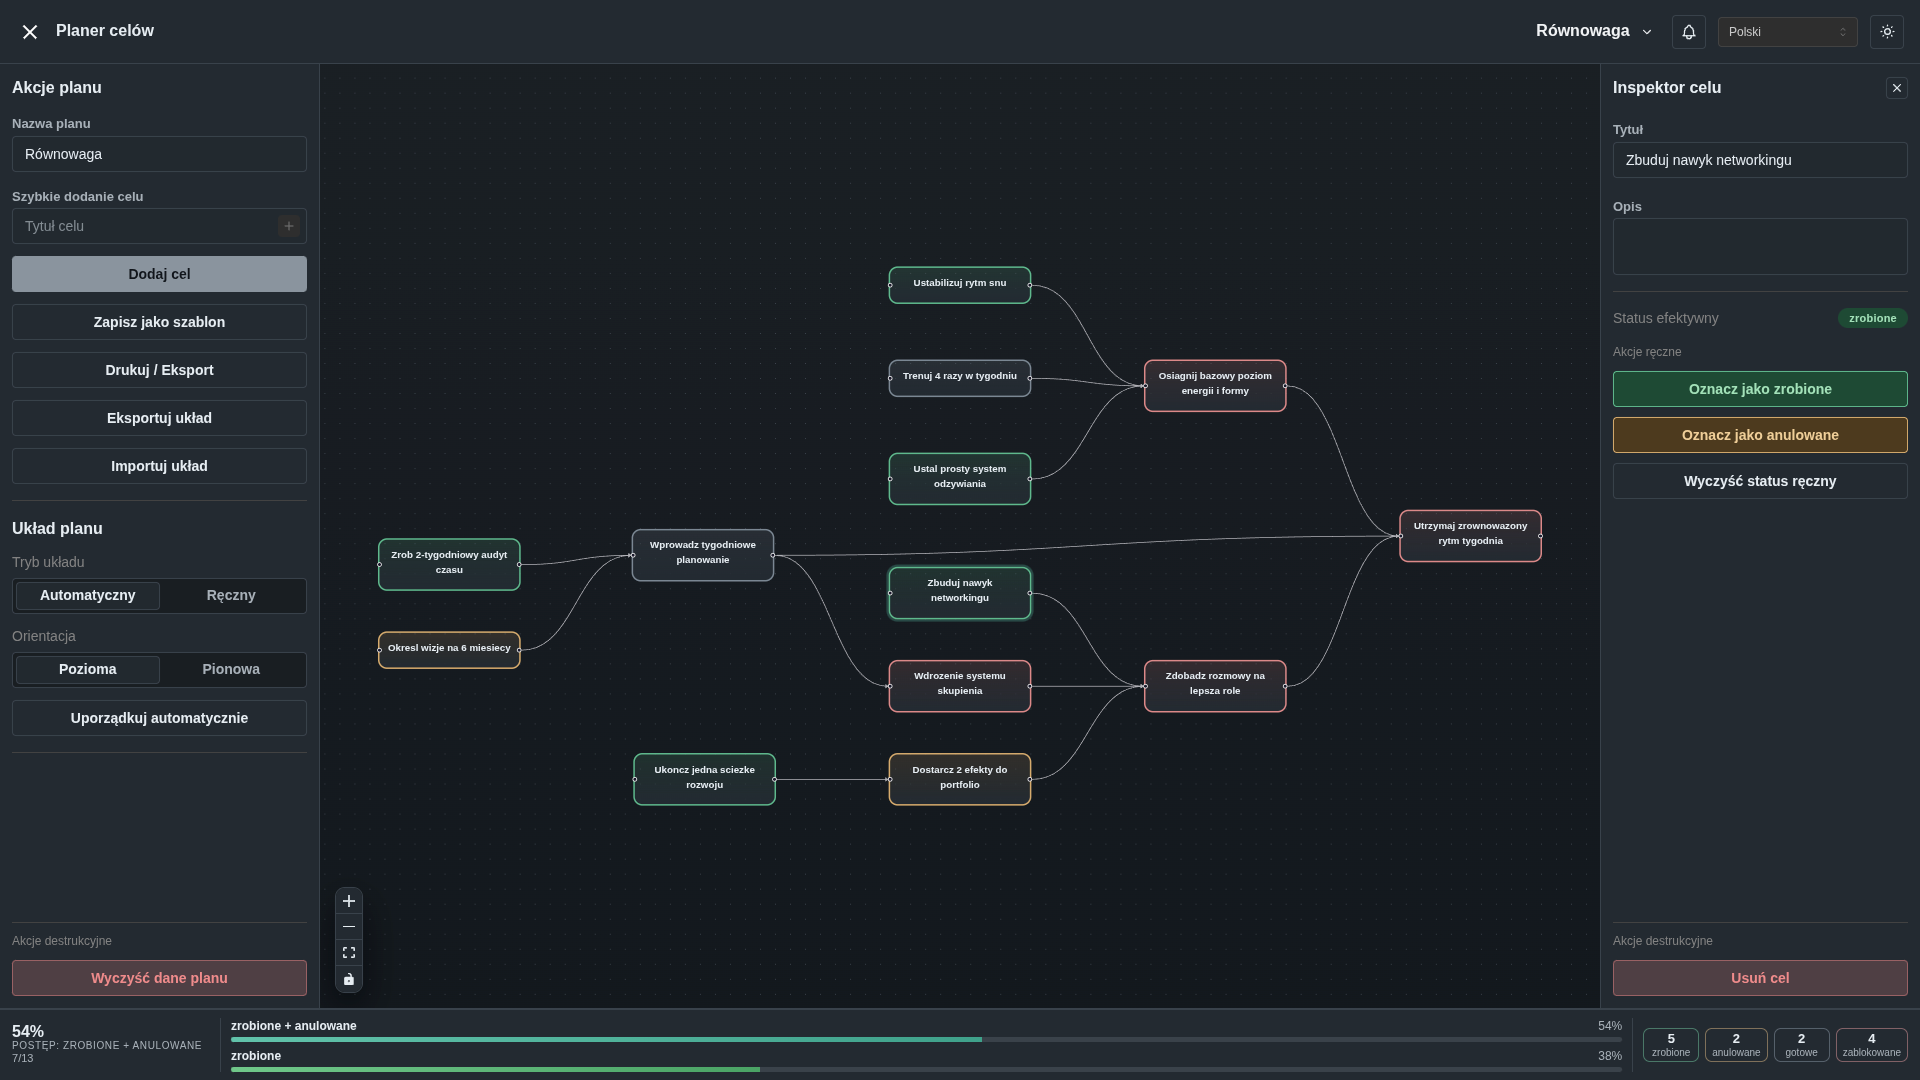
Task: Click the quick-add plus next to Tytuł celu
Action: pos(289,226)
